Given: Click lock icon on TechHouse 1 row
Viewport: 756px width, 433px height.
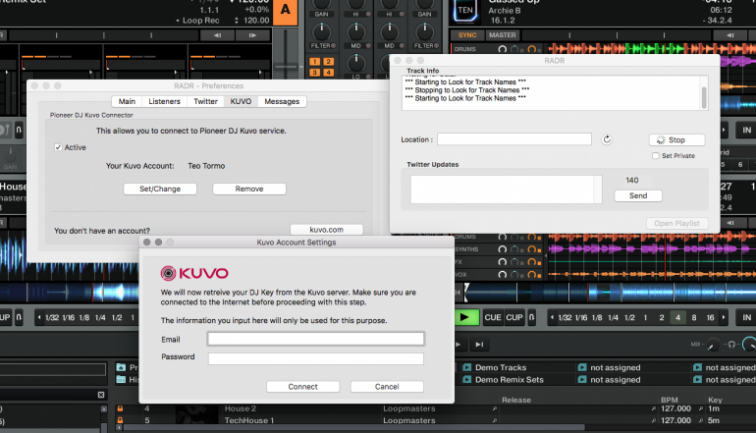Looking at the screenshot, I should (x=120, y=420).
